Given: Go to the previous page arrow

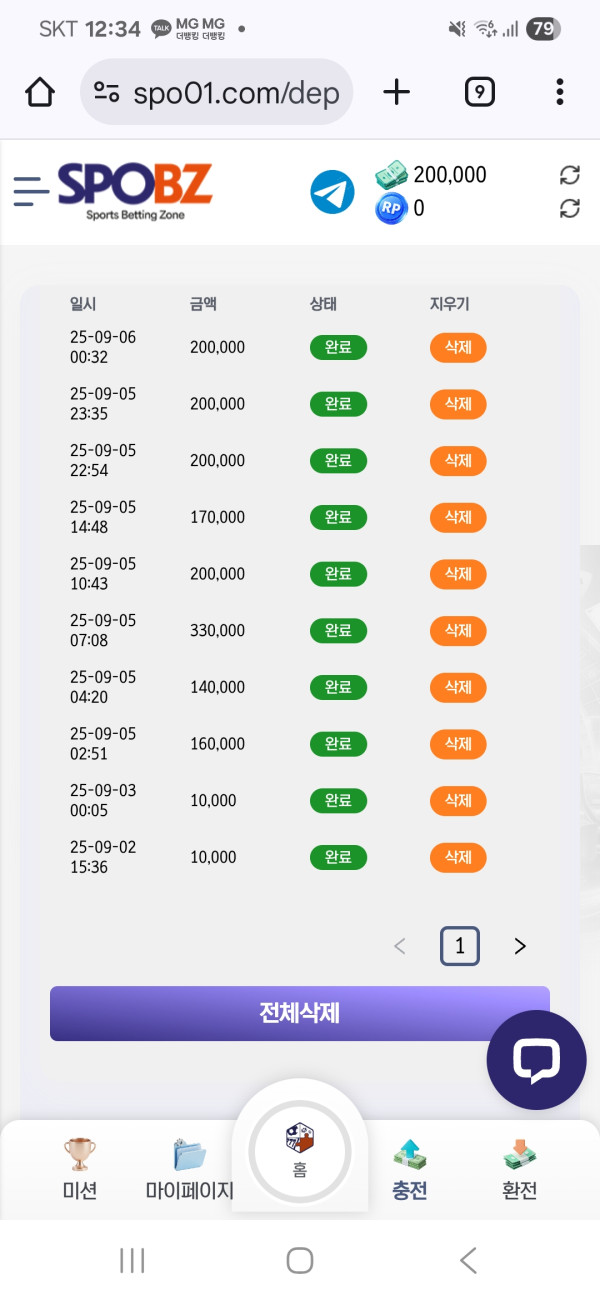Looking at the screenshot, I should [x=400, y=946].
